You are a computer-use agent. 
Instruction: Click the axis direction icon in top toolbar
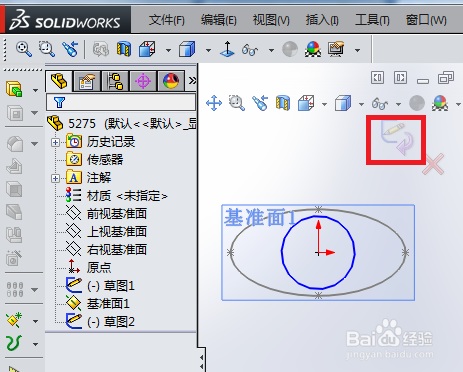click(x=227, y=49)
